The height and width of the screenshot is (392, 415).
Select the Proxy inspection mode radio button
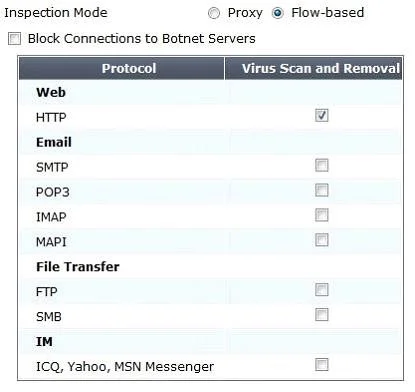(x=214, y=13)
